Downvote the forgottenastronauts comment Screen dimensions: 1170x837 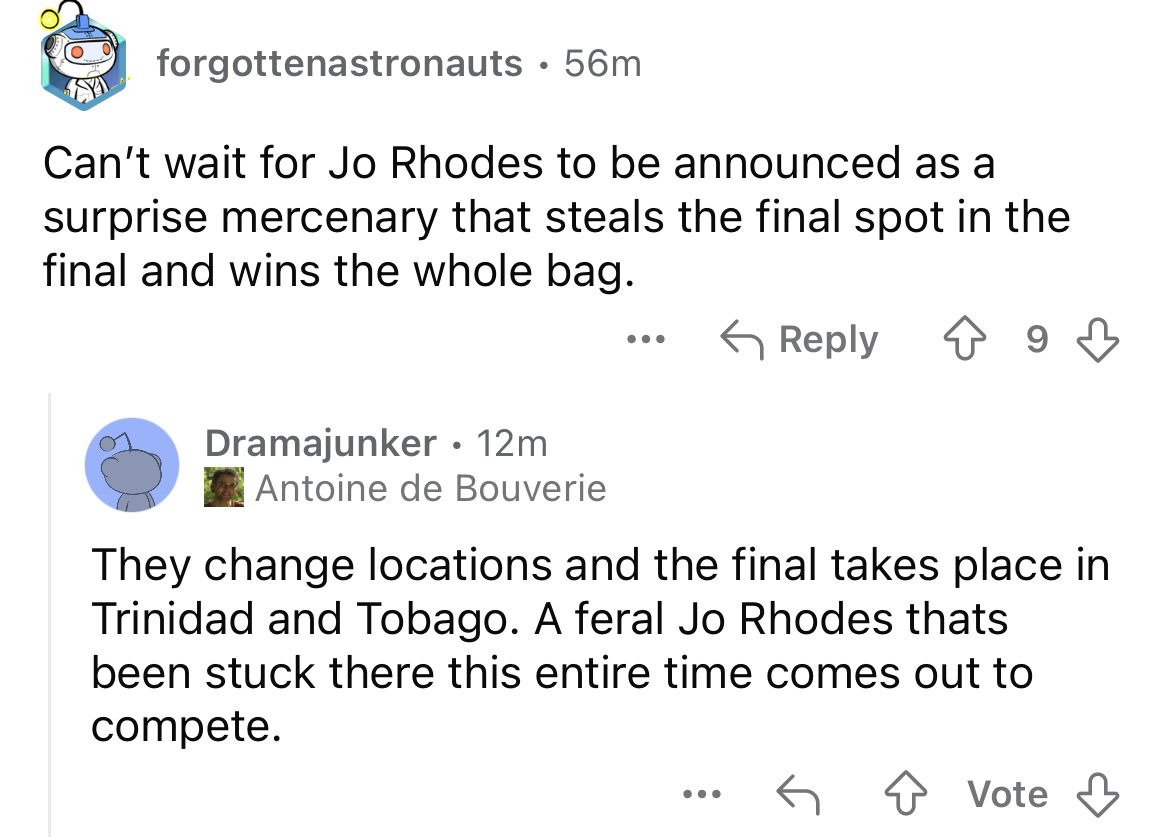(1097, 339)
